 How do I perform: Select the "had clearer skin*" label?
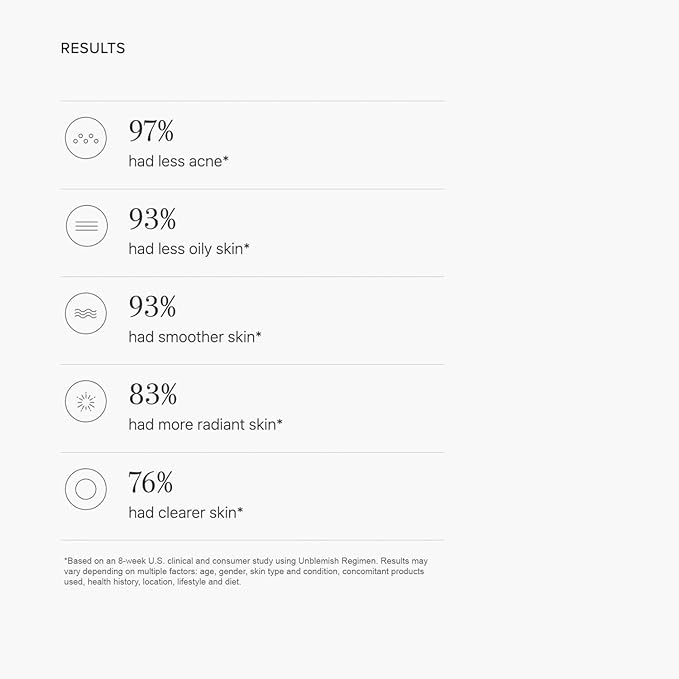tap(186, 513)
